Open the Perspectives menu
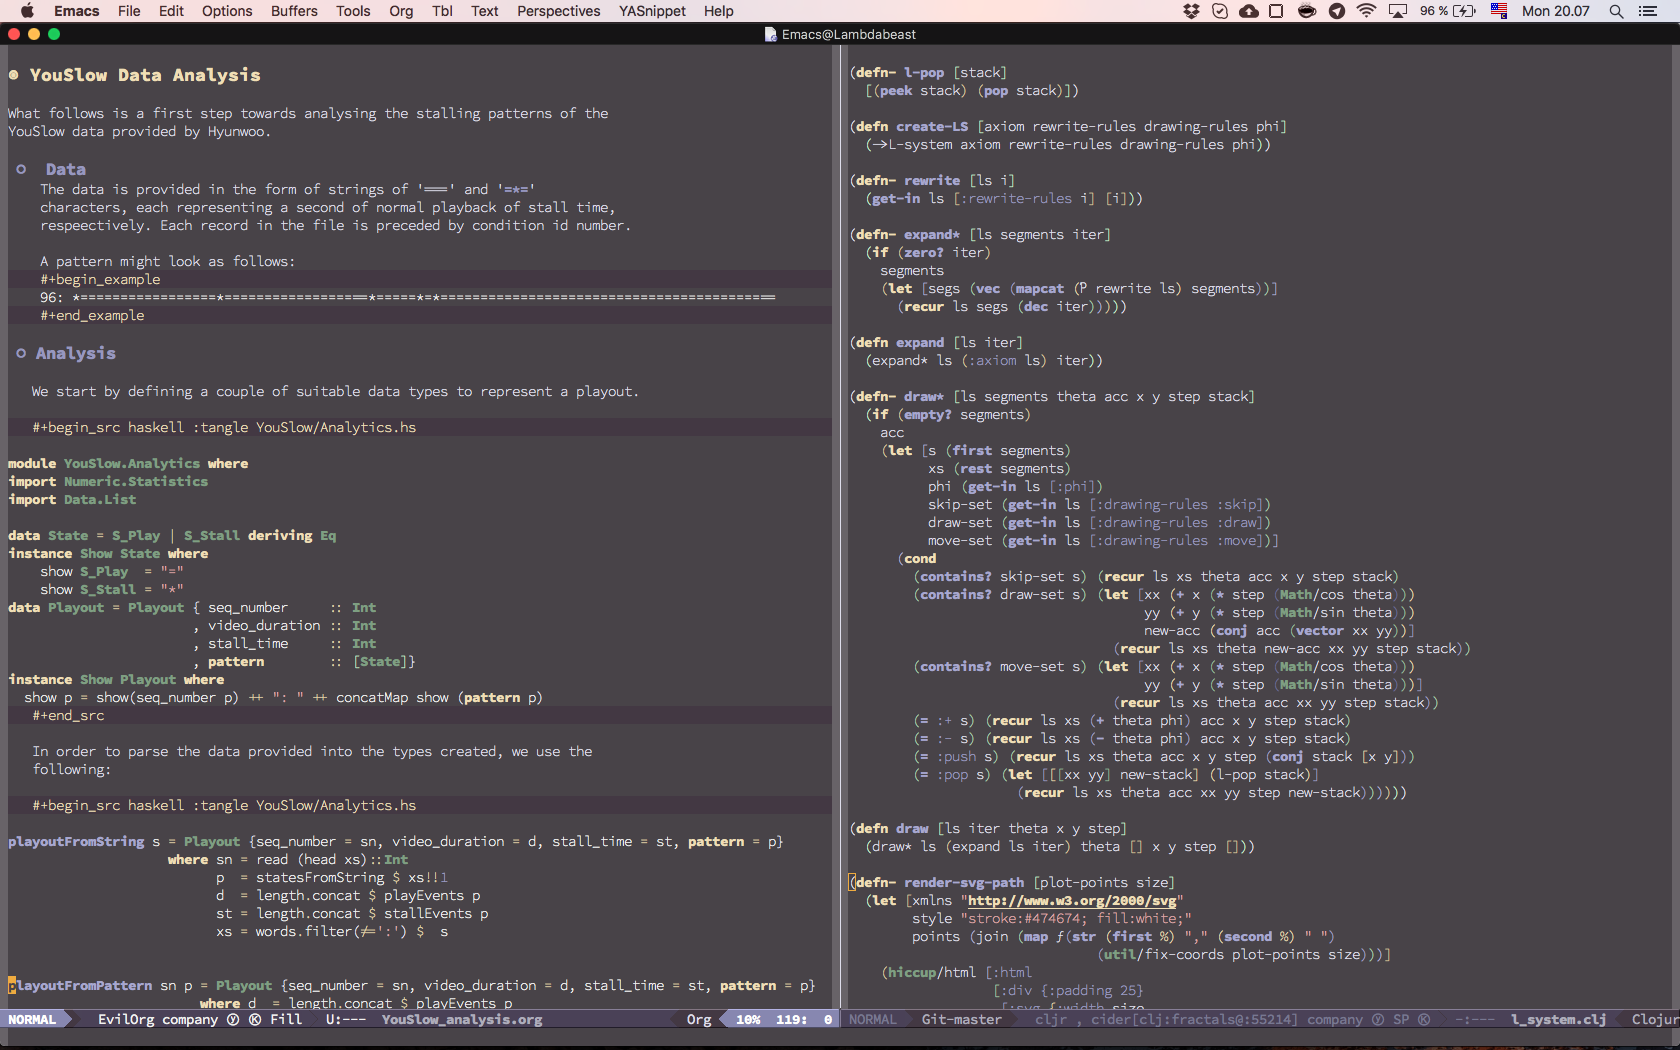Screen dimensions: 1680x1050 558,11
